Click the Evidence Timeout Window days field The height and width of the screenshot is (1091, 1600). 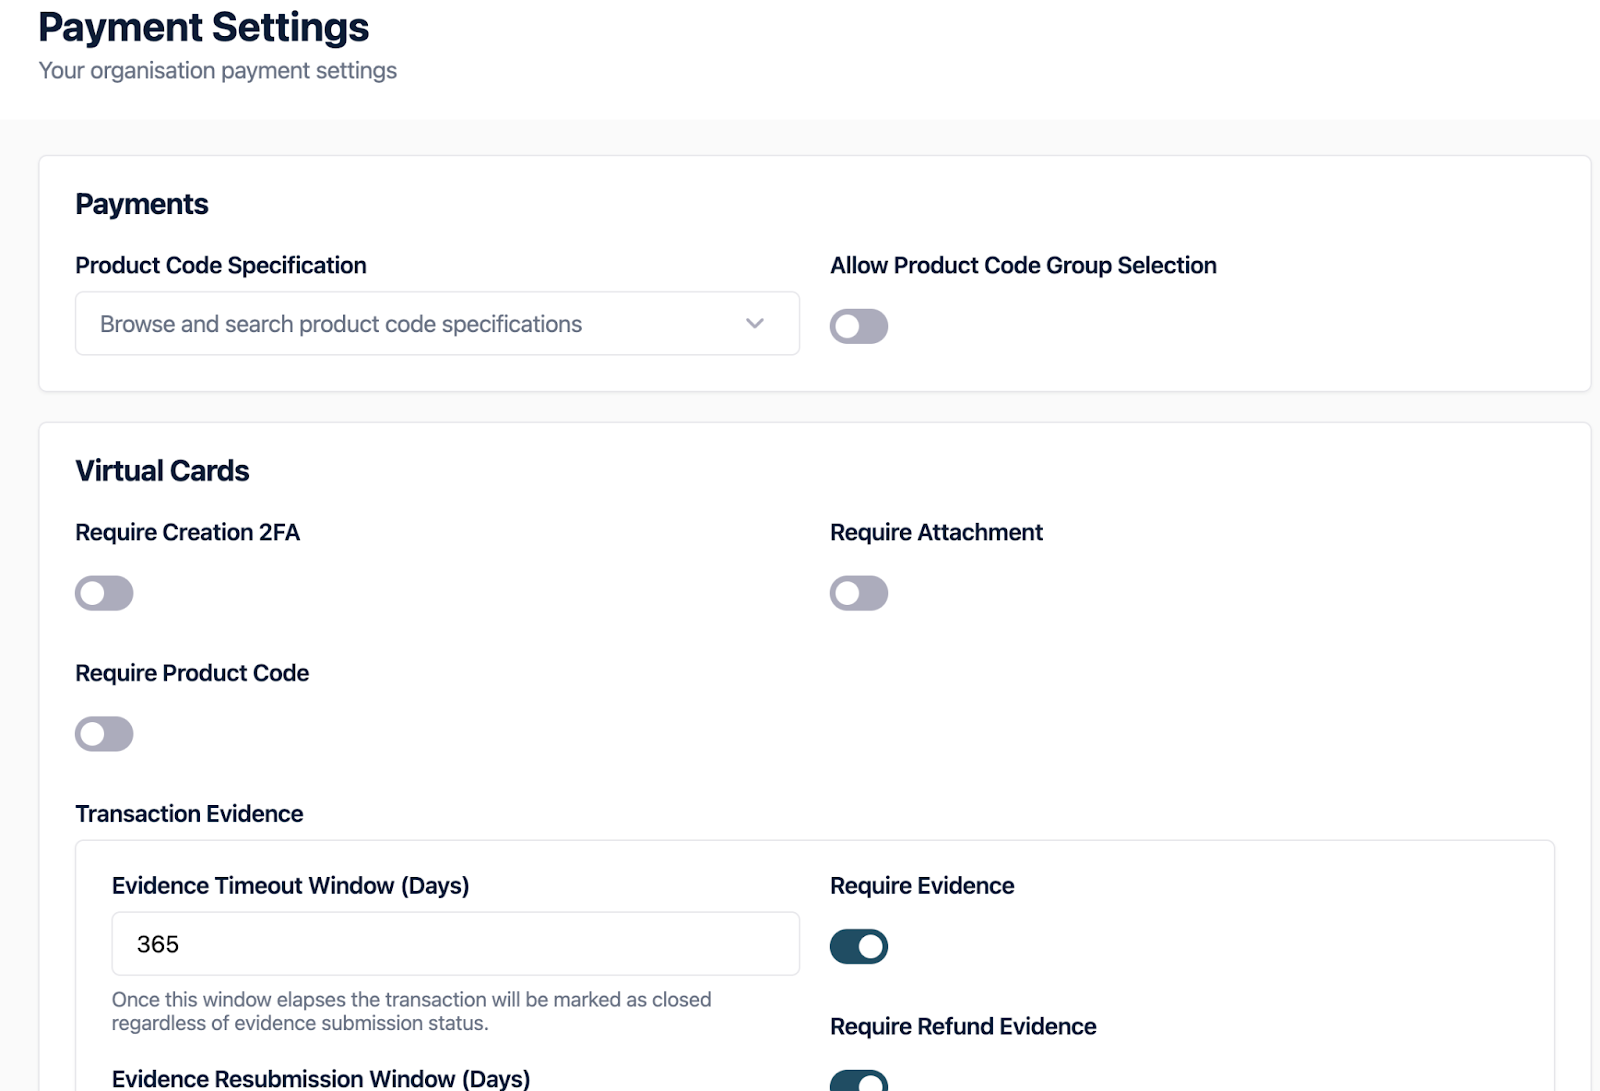(455, 944)
